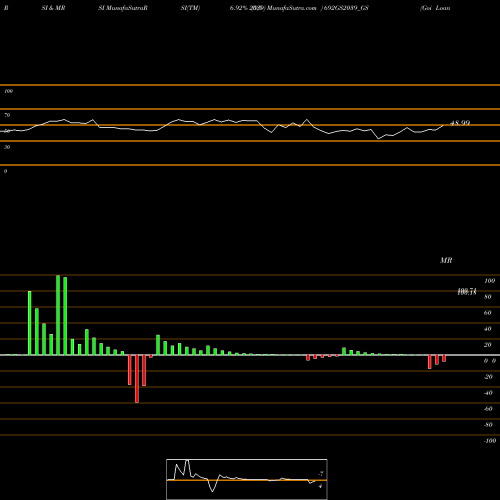Click the -100 axis label on MR chart
Screen dimensions: 500x500
490,441
